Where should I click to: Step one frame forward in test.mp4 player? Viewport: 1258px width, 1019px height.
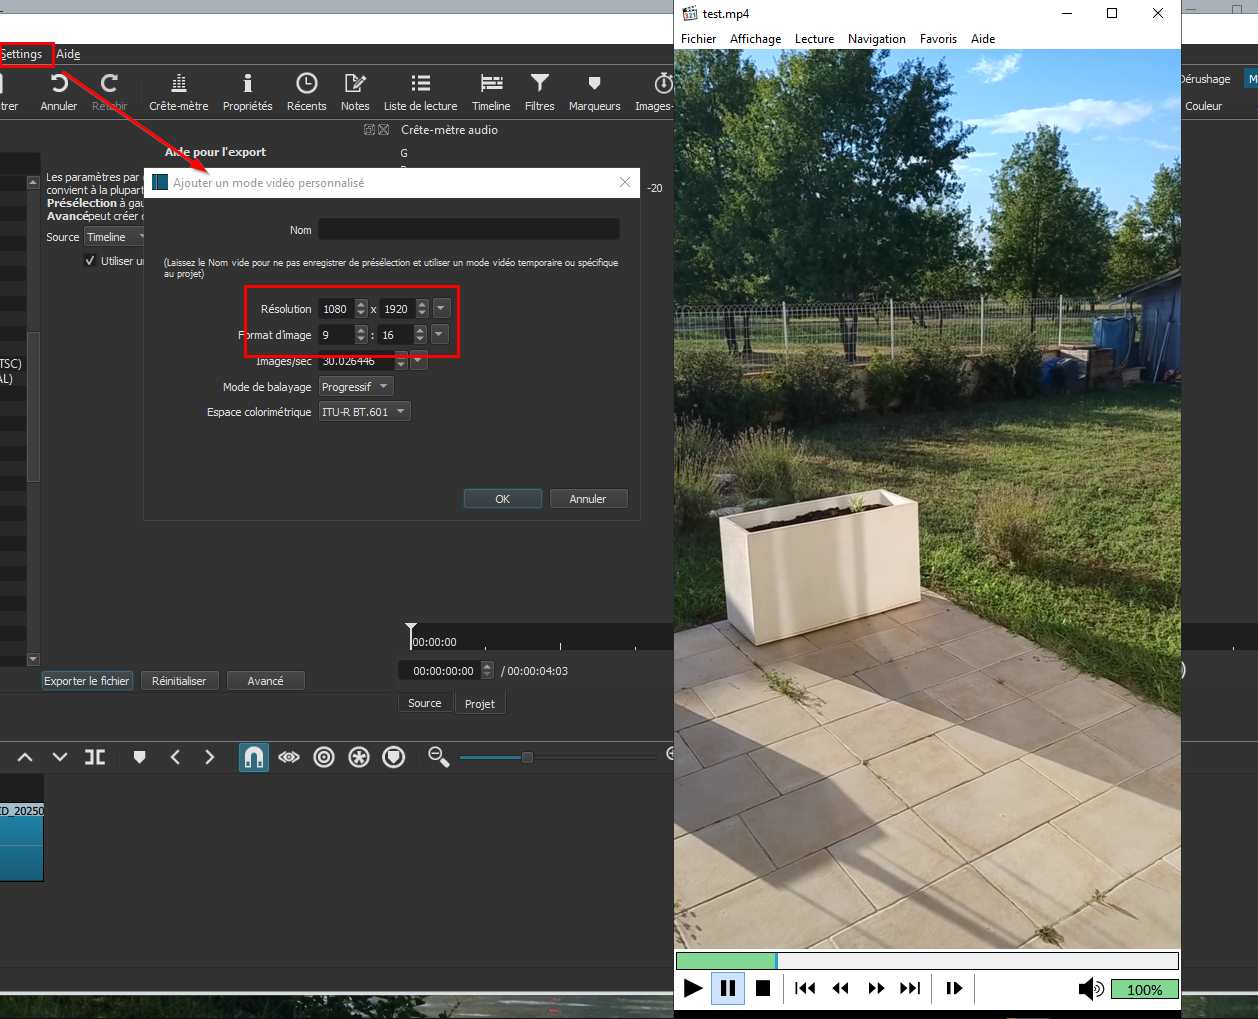pyautogui.click(x=954, y=988)
